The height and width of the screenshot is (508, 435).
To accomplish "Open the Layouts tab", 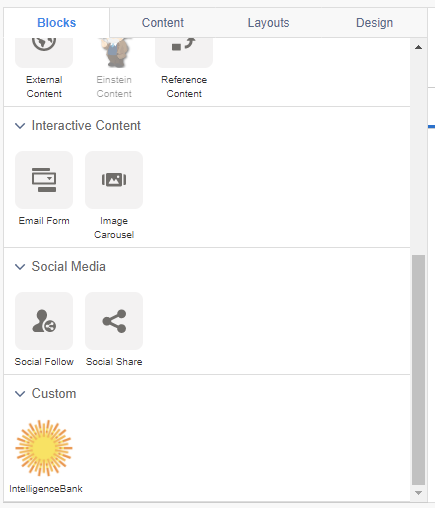I will pyautogui.click(x=268, y=23).
